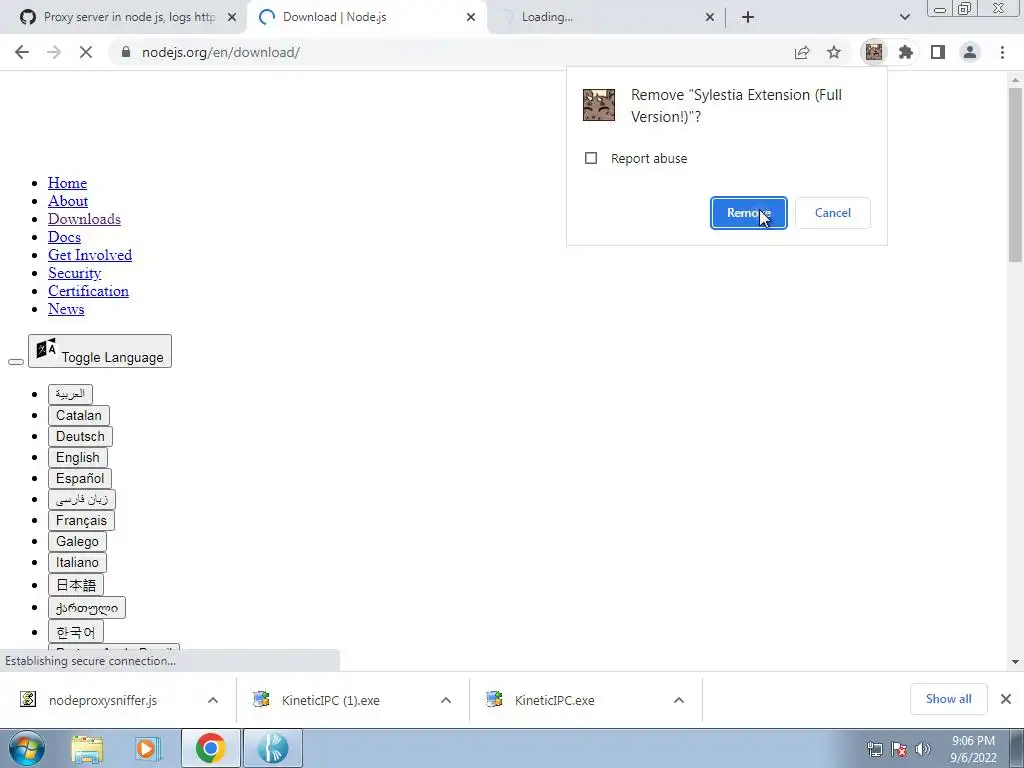The height and width of the screenshot is (768, 1024).
Task: Click the browser forward arrow
Action: 54,52
